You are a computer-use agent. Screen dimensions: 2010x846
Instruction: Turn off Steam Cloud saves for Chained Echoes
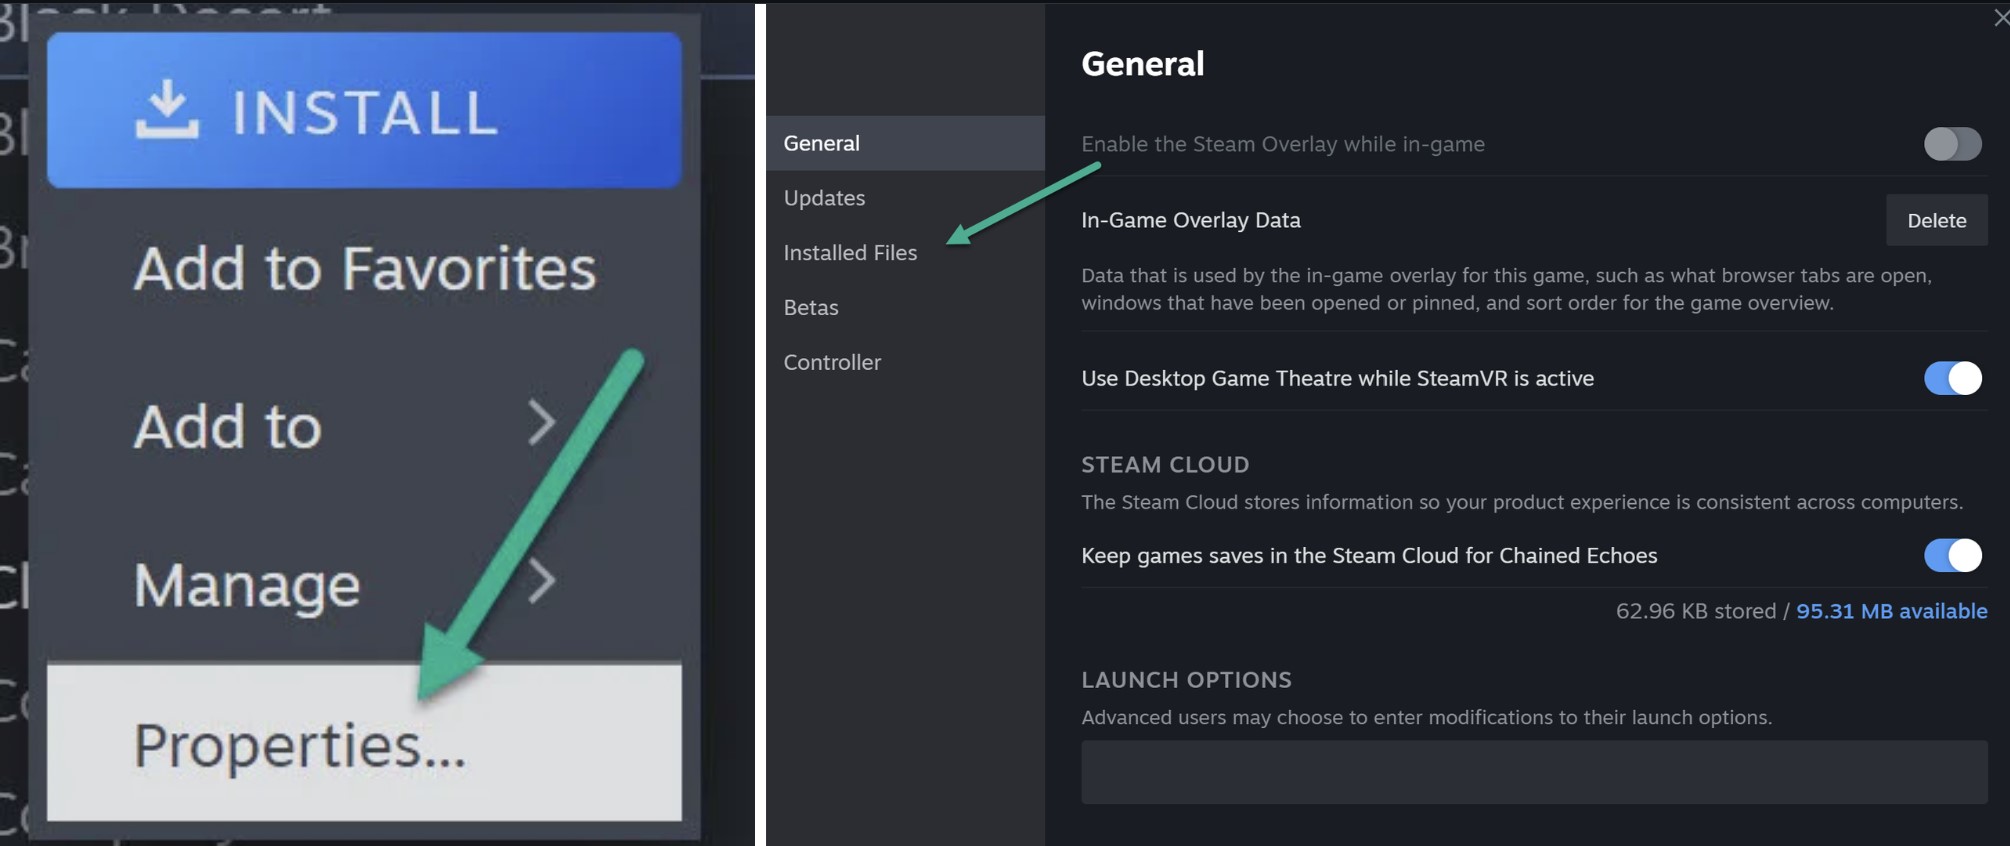coord(1952,555)
